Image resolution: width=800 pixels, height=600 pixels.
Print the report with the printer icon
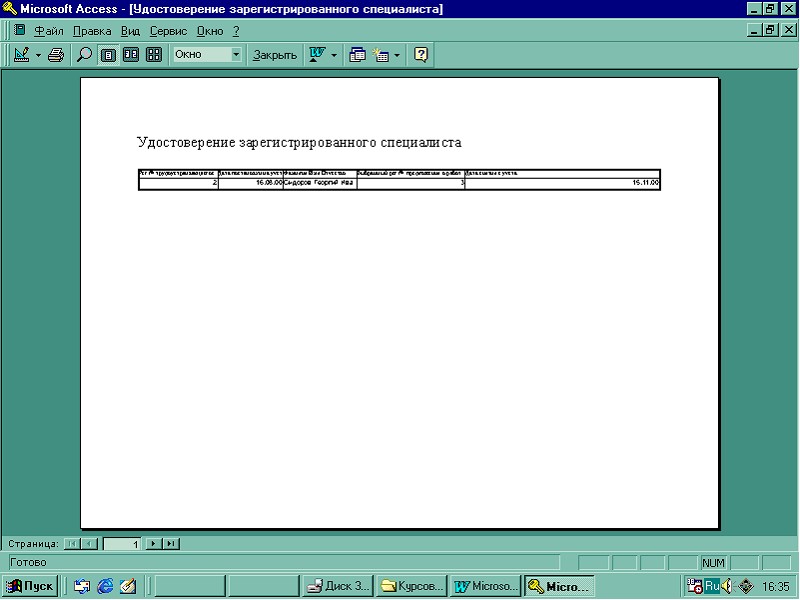point(56,55)
